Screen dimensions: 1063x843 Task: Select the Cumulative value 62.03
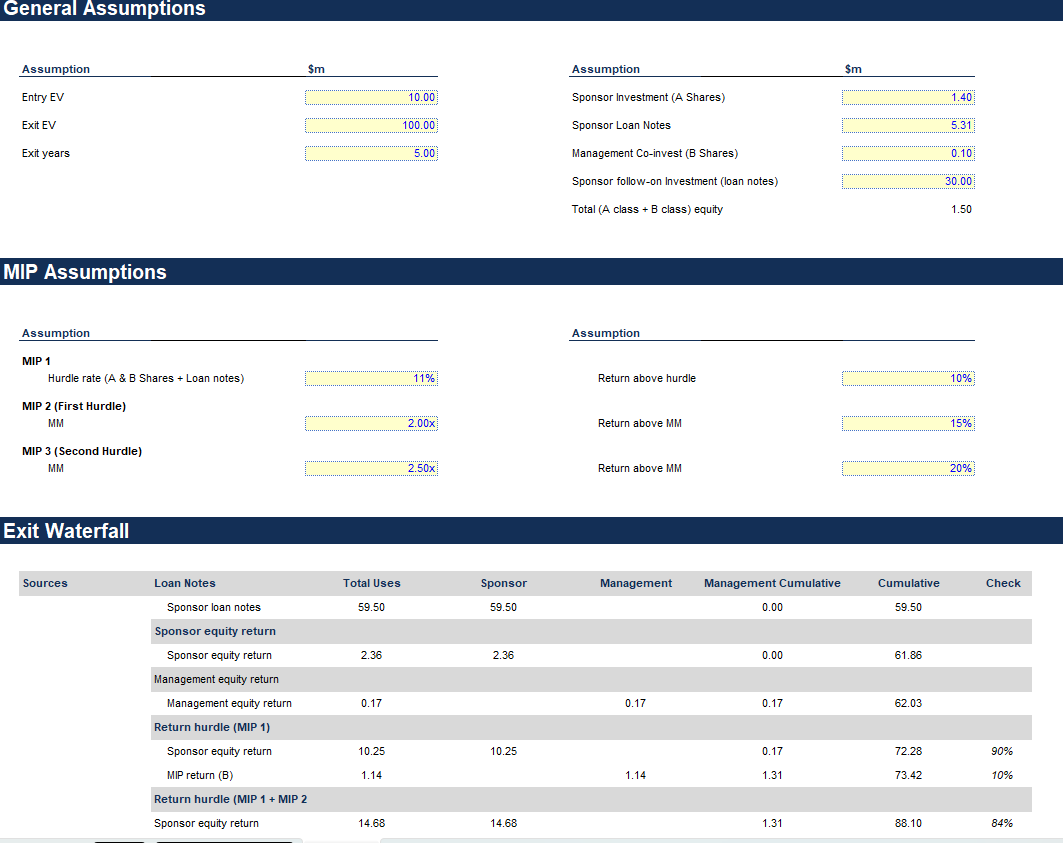point(908,704)
